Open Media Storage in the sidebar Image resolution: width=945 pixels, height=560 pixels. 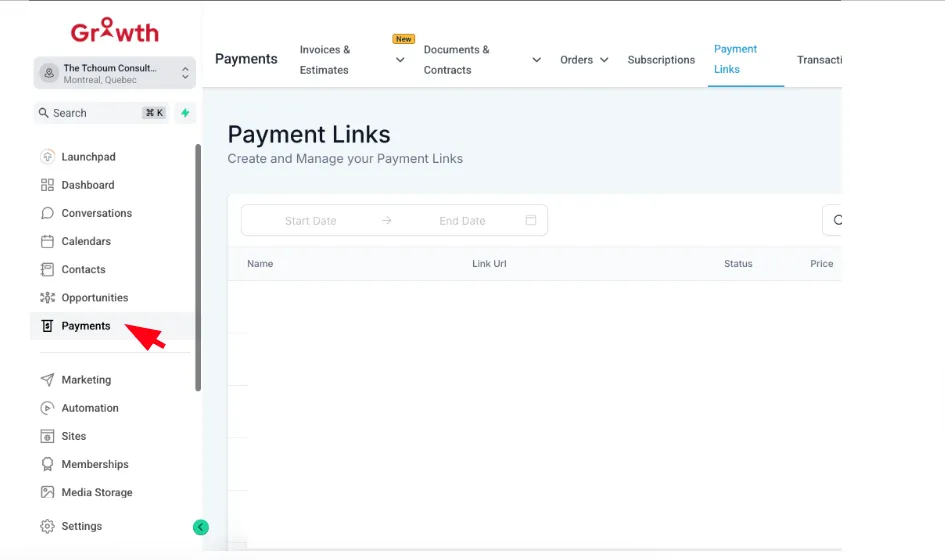96,492
